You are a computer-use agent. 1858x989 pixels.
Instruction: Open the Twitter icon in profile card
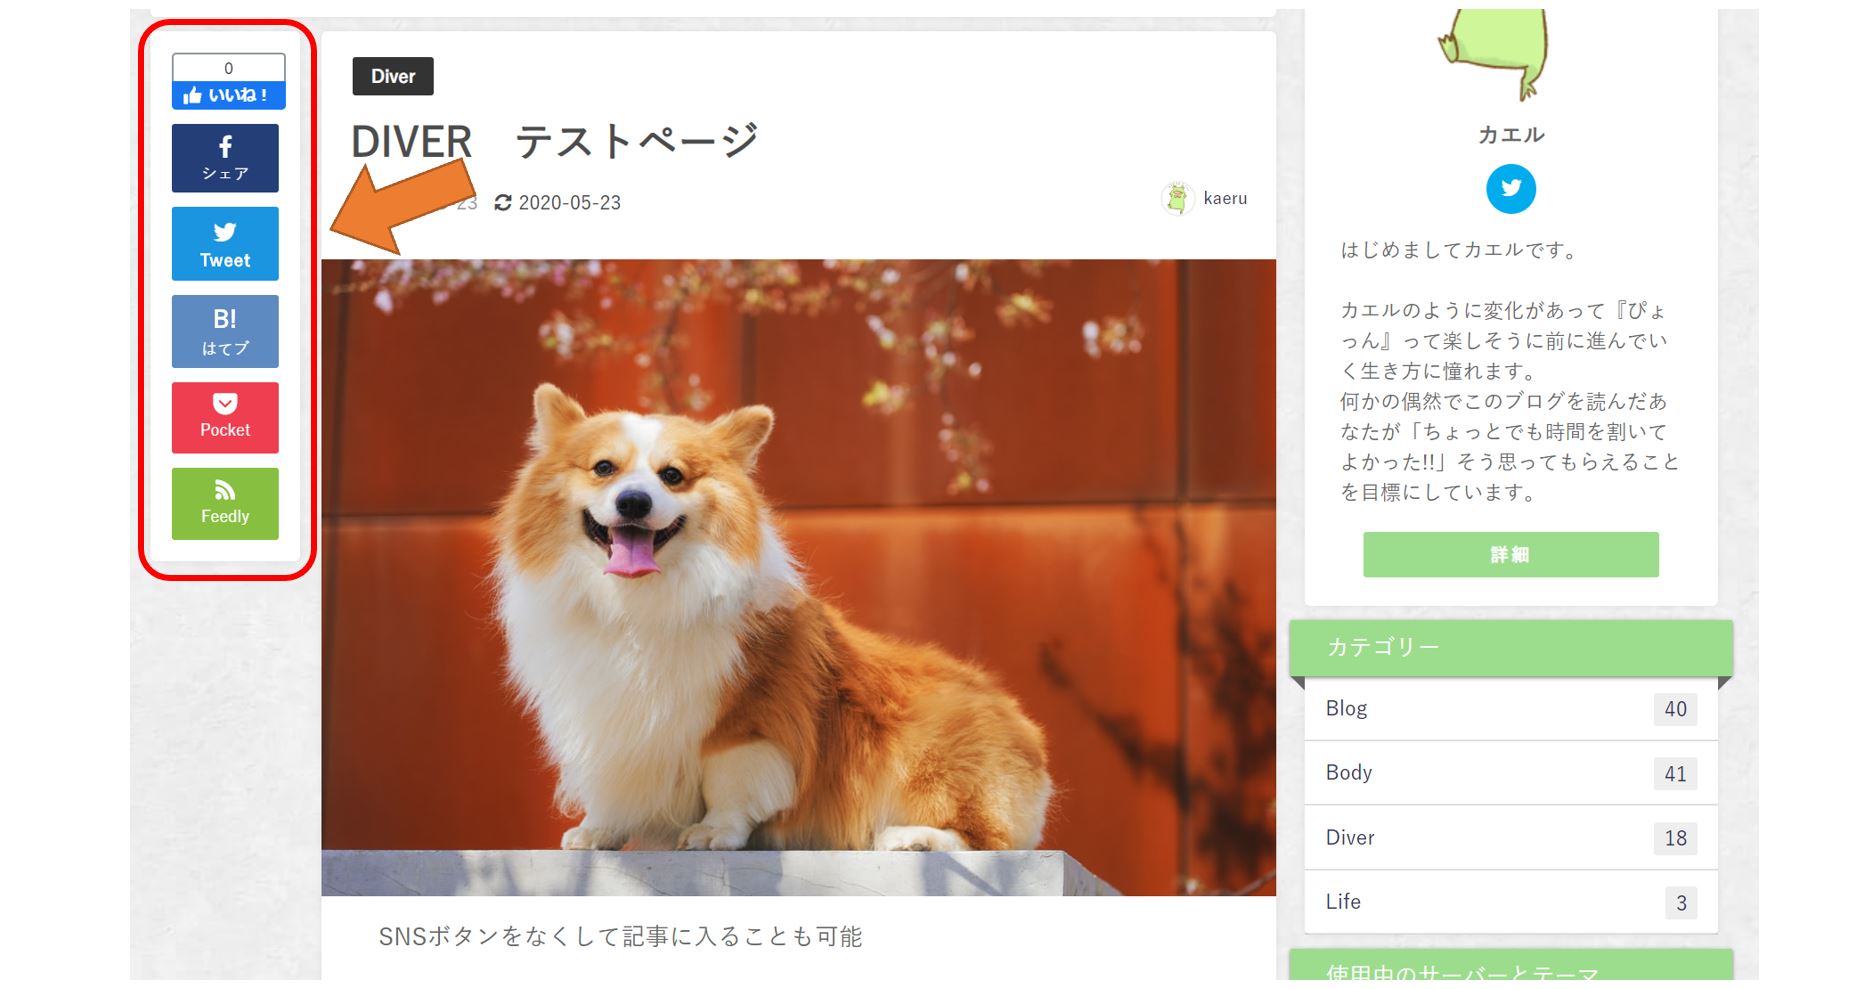click(1510, 189)
